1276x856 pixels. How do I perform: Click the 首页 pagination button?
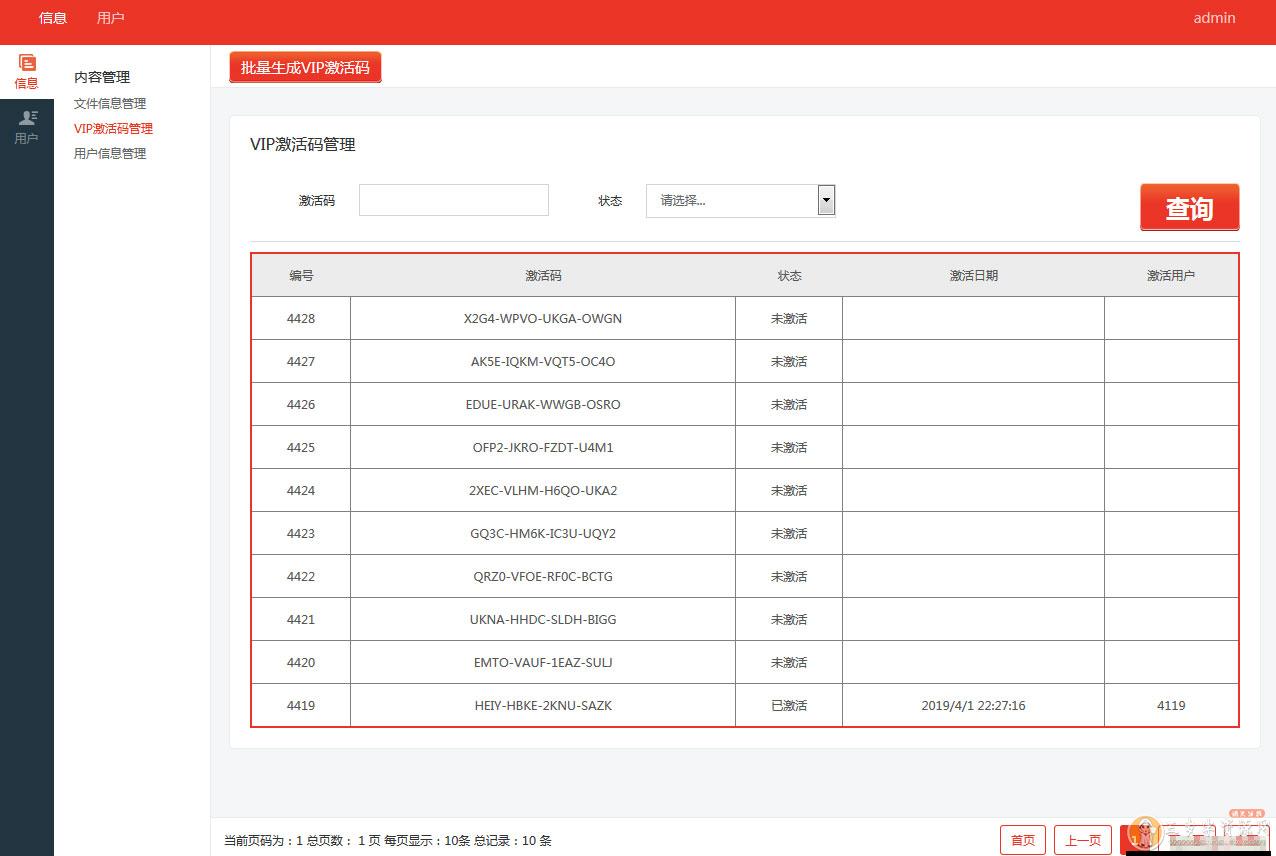tap(1023, 840)
